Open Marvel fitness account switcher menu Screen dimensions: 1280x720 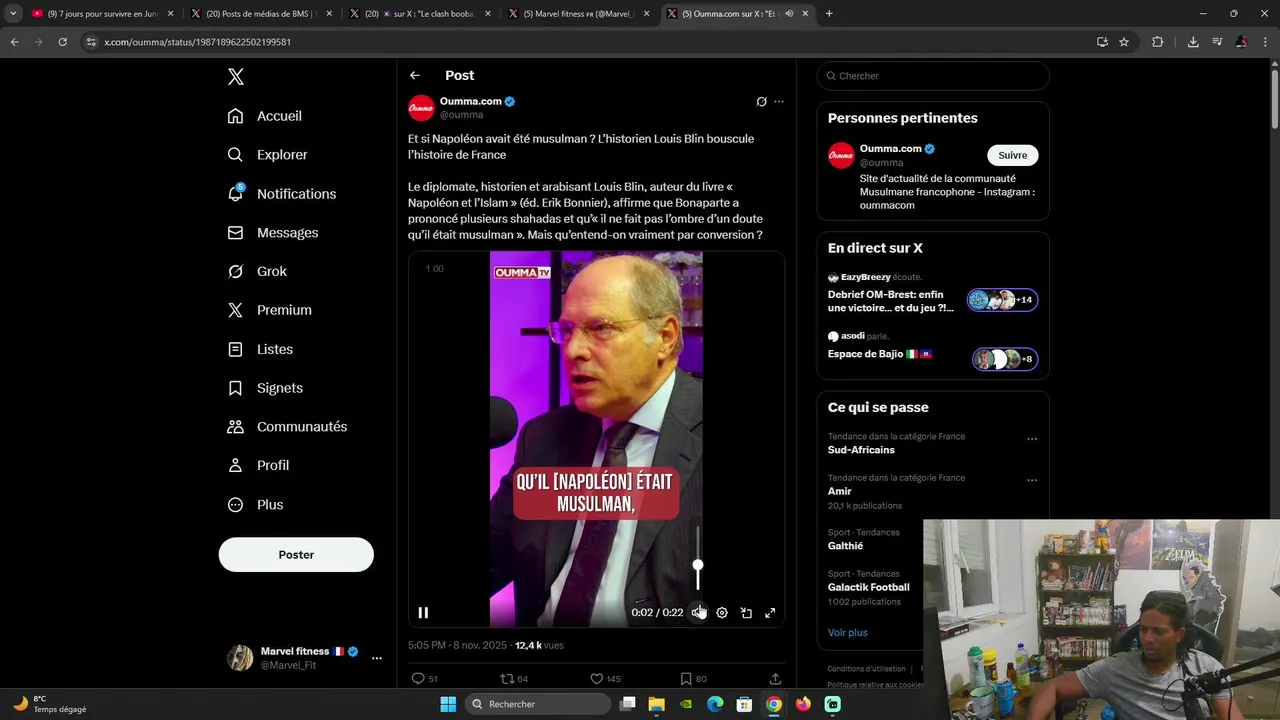click(304, 657)
